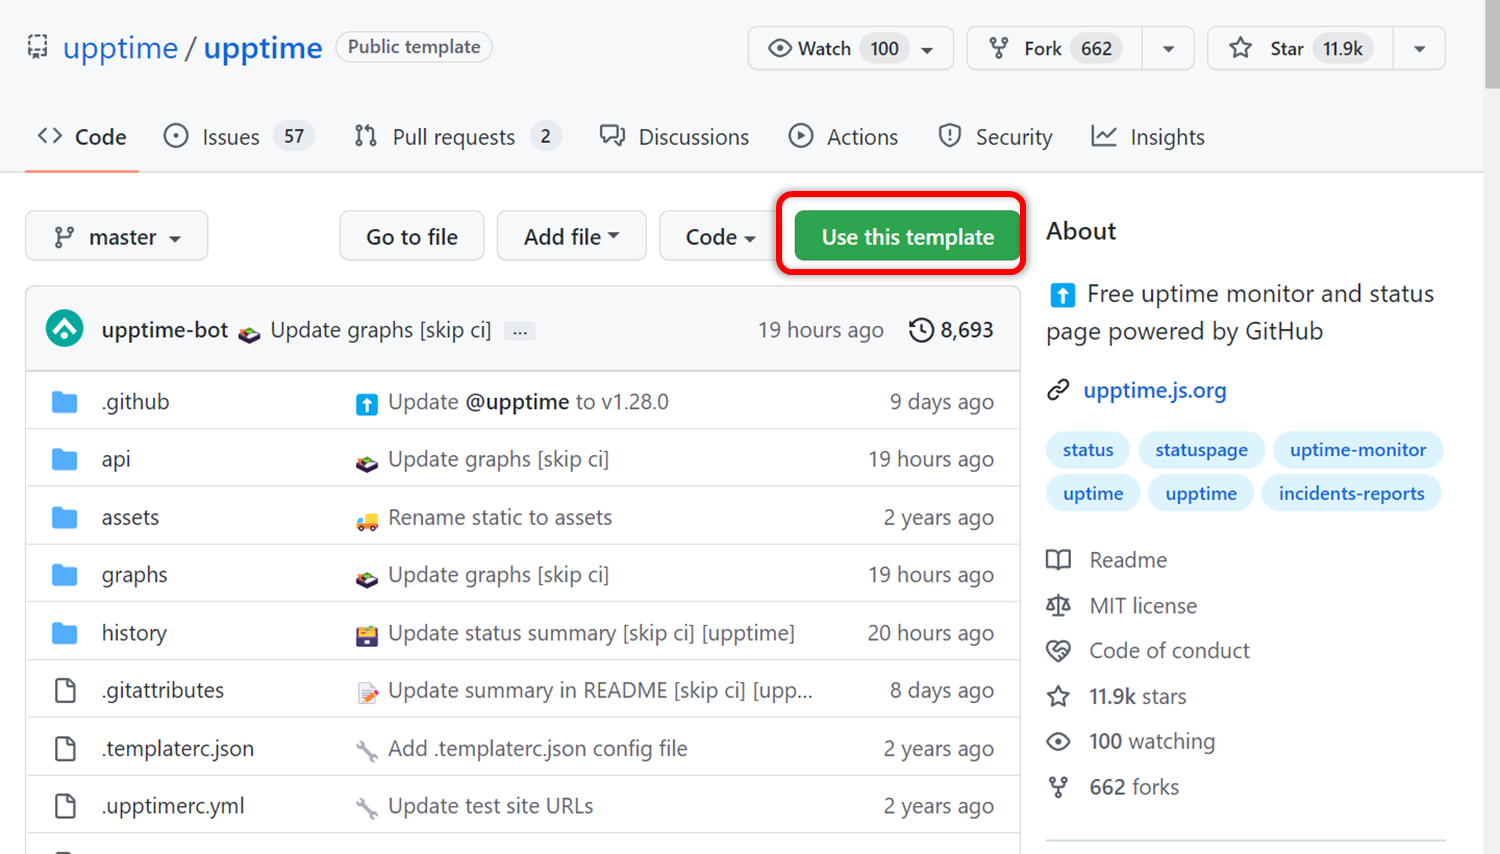Screen dimensions: 1500x854
Task: Open the Actions tab
Action: click(843, 137)
